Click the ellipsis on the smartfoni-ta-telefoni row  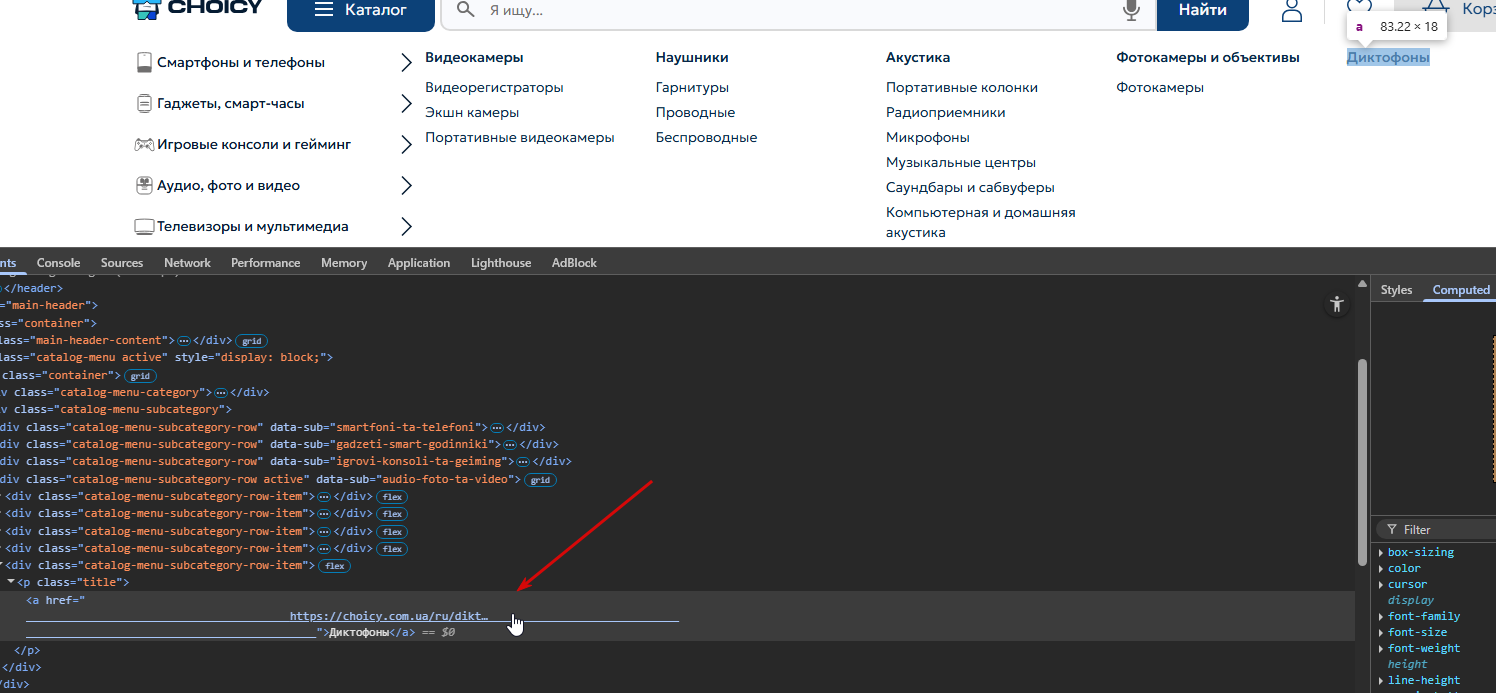tap(496, 427)
